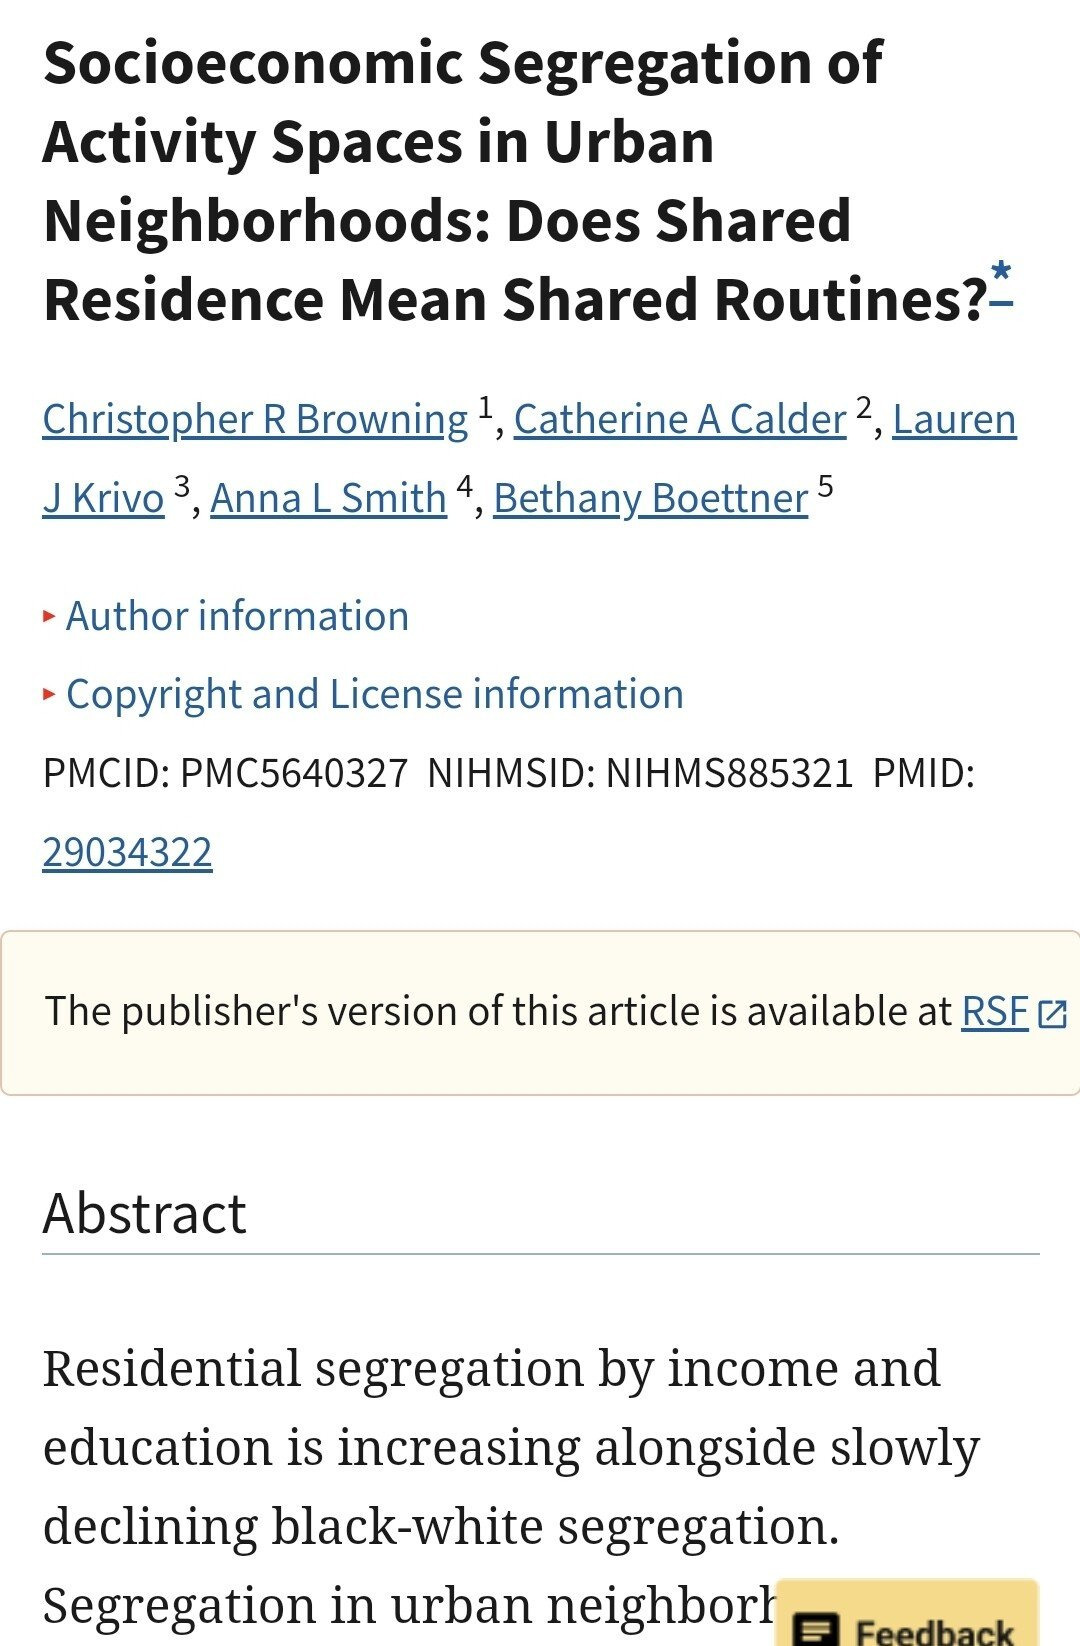Image resolution: width=1080 pixels, height=1646 pixels.
Task: Click the Abstract section heading
Action: tap(145, 1214)
